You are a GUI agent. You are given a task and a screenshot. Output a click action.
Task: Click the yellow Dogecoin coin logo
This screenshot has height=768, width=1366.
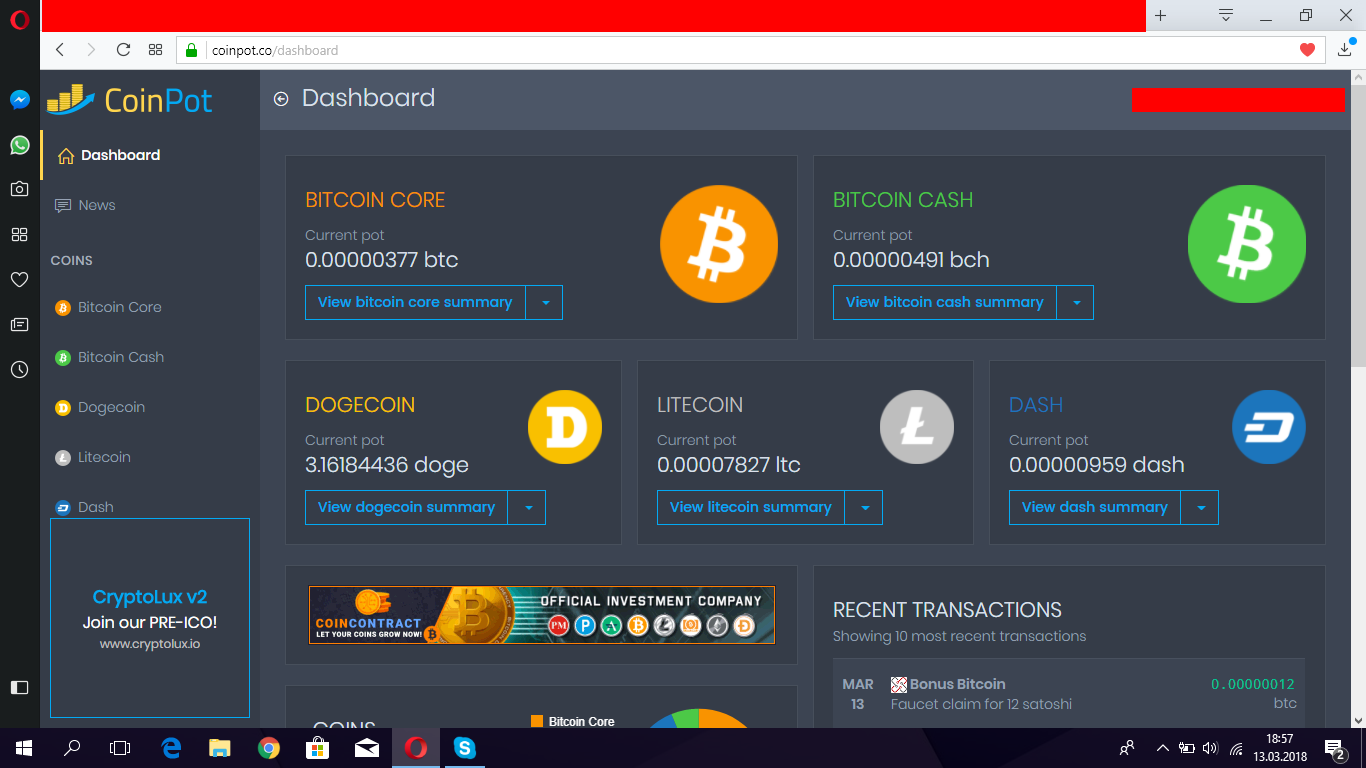[565, 427]
